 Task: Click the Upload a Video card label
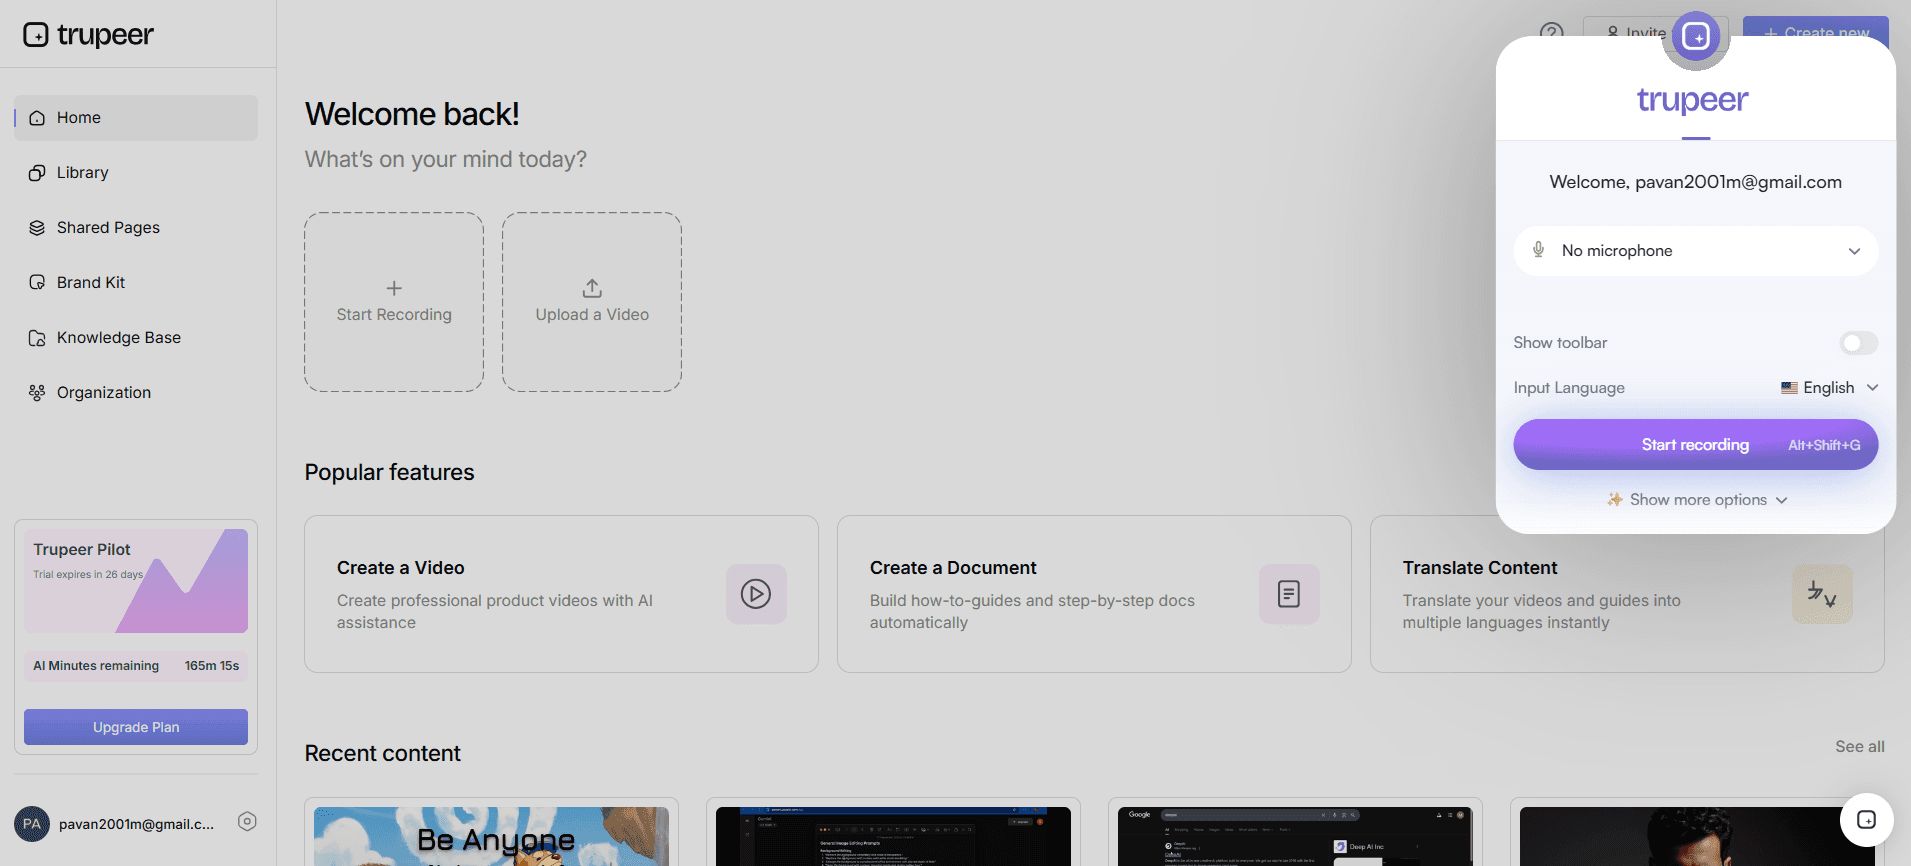(592, 315)
